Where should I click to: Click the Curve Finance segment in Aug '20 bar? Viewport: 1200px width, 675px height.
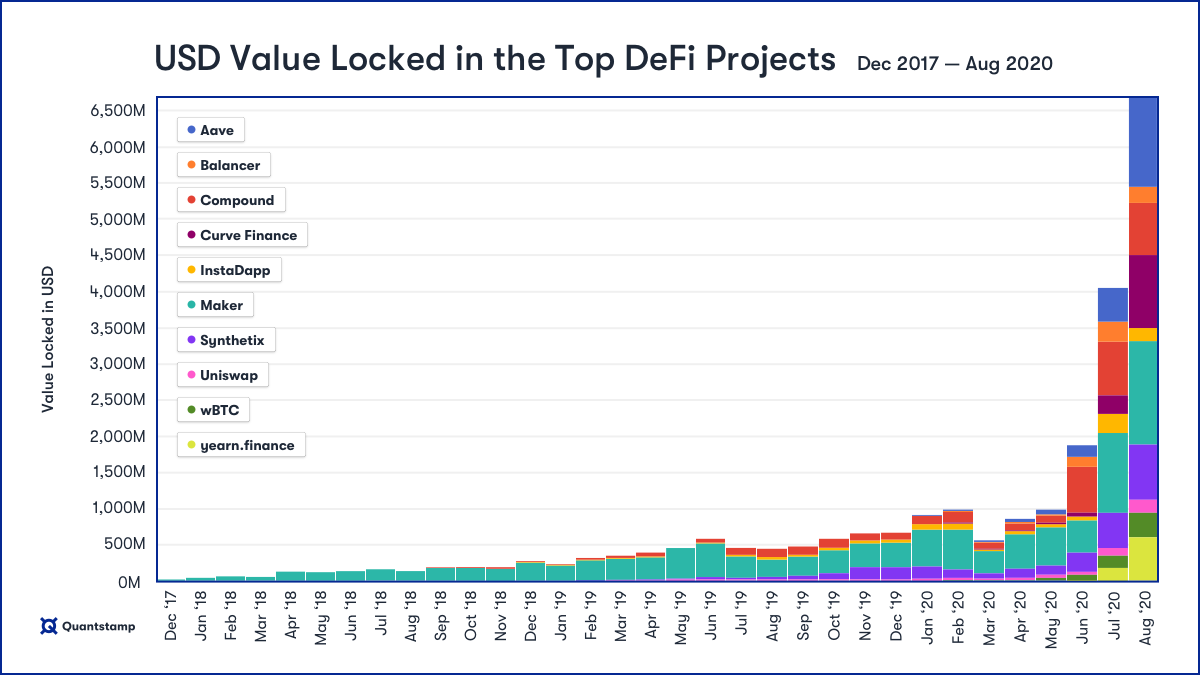[x=1143, y=291]
